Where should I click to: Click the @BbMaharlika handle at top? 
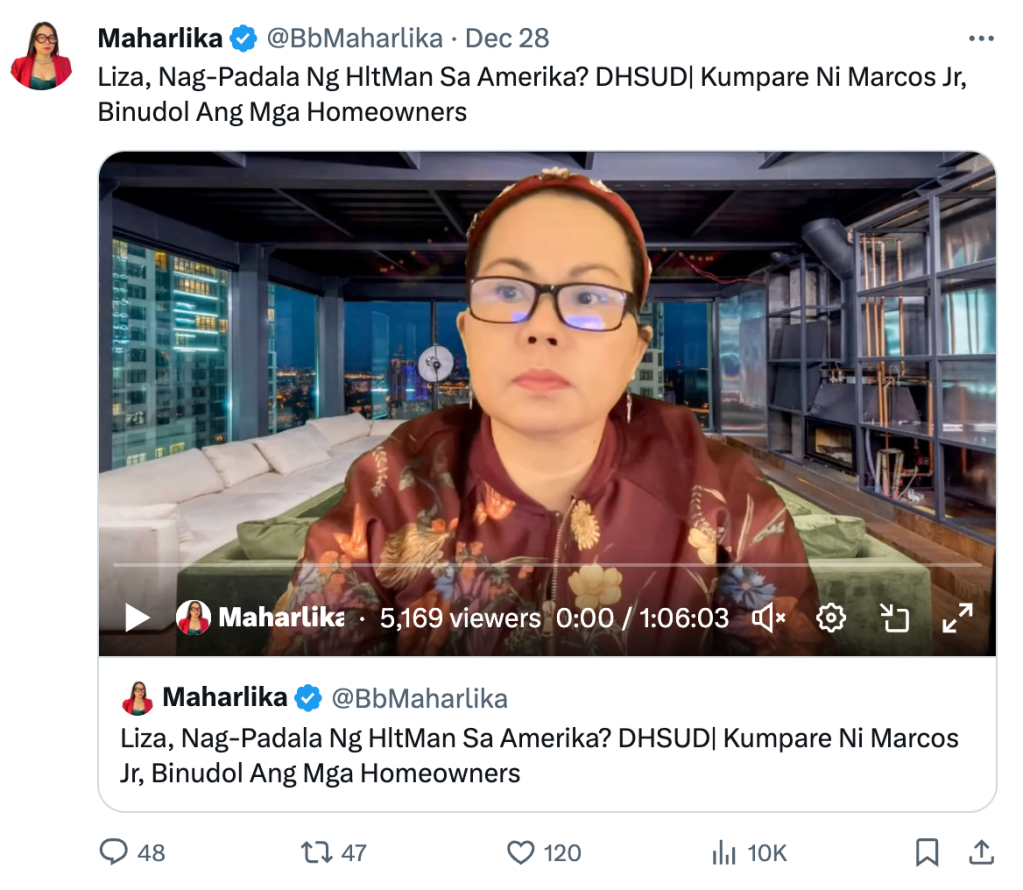tap(355, 38)
